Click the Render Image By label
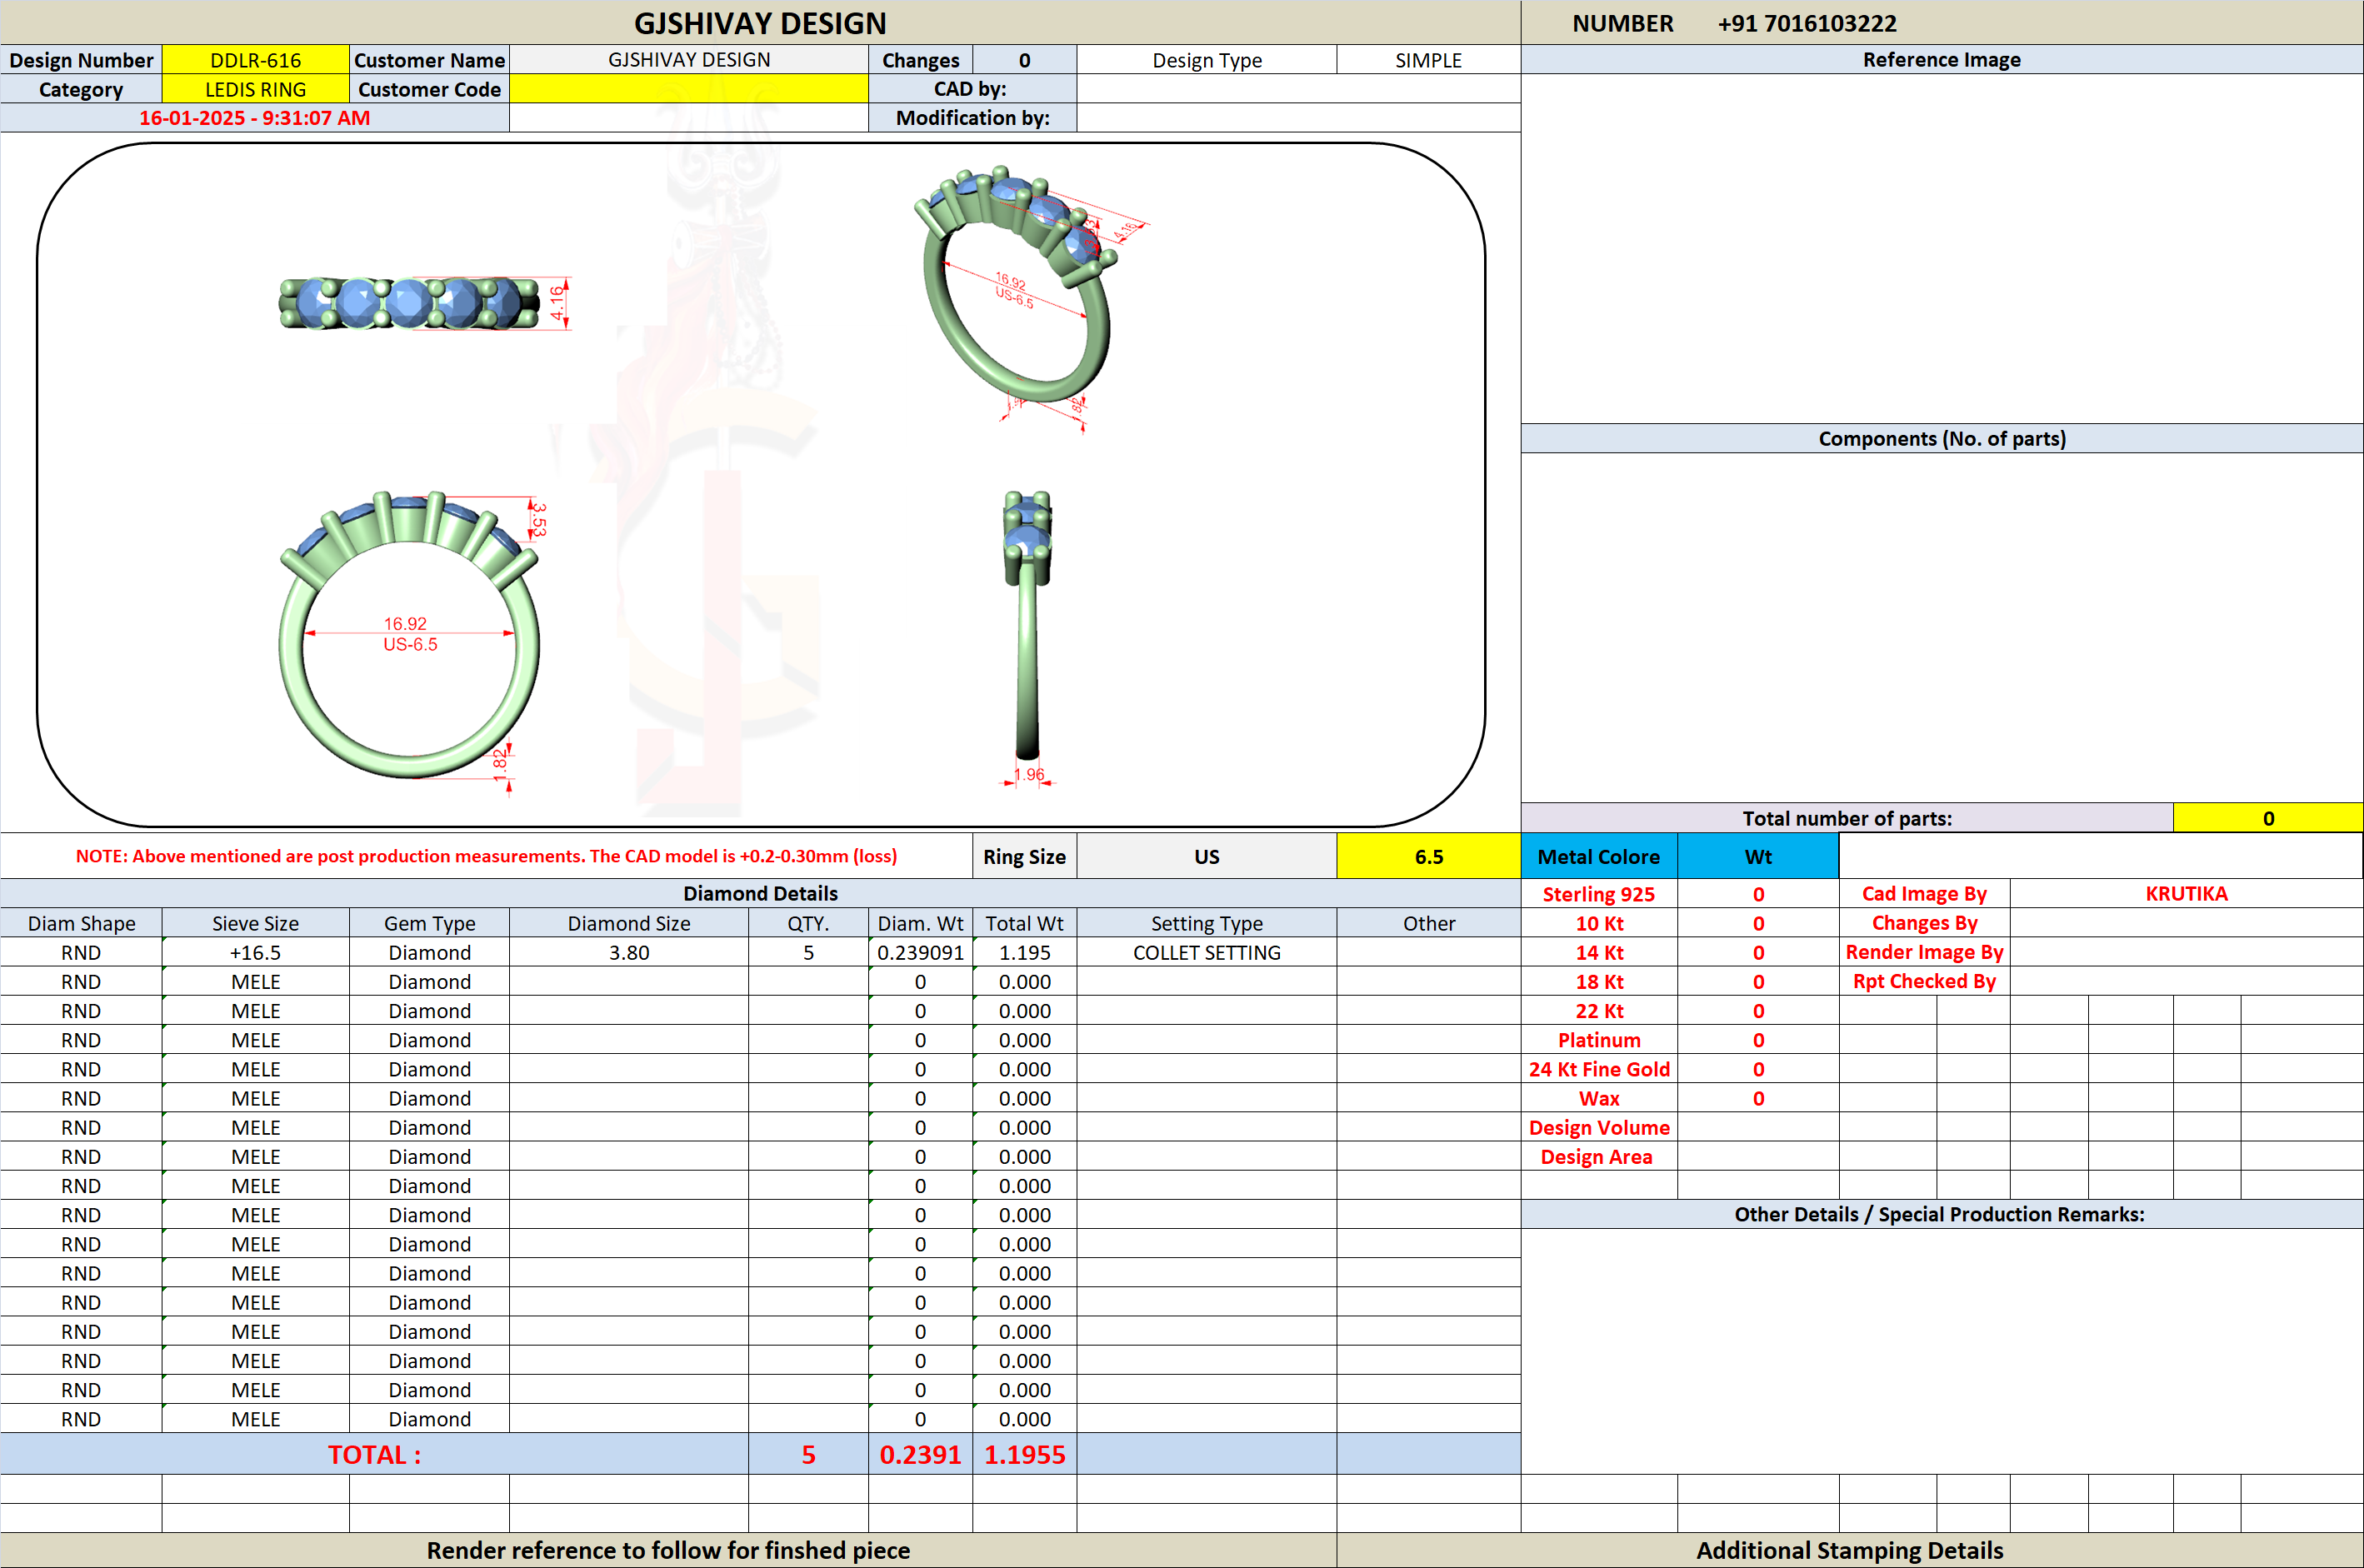 click(x=1924, y=952)
